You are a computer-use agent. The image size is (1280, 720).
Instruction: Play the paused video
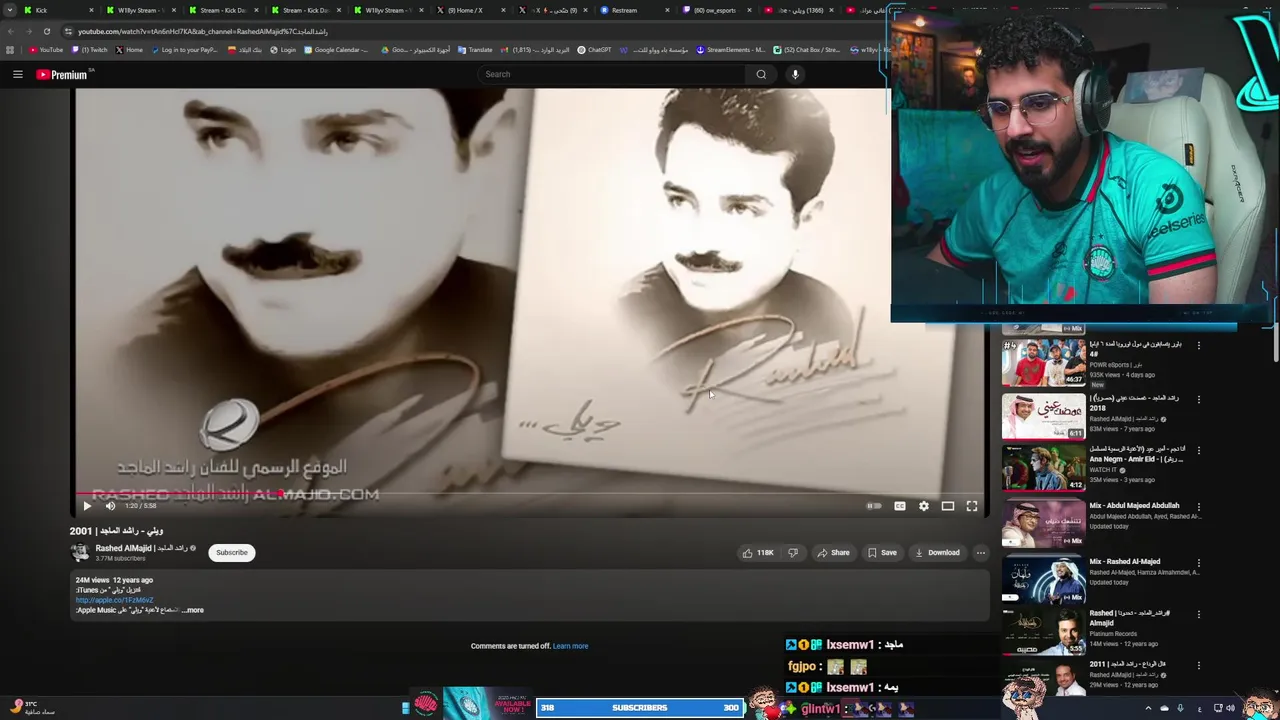click(86, 506)
